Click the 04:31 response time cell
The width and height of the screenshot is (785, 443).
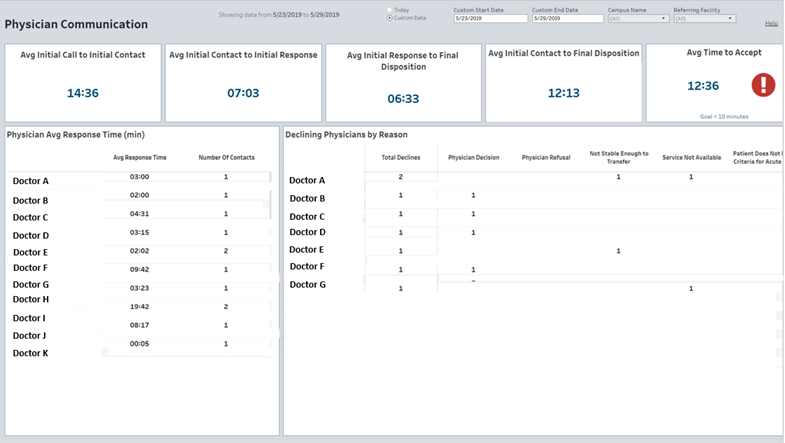(140, 214)
